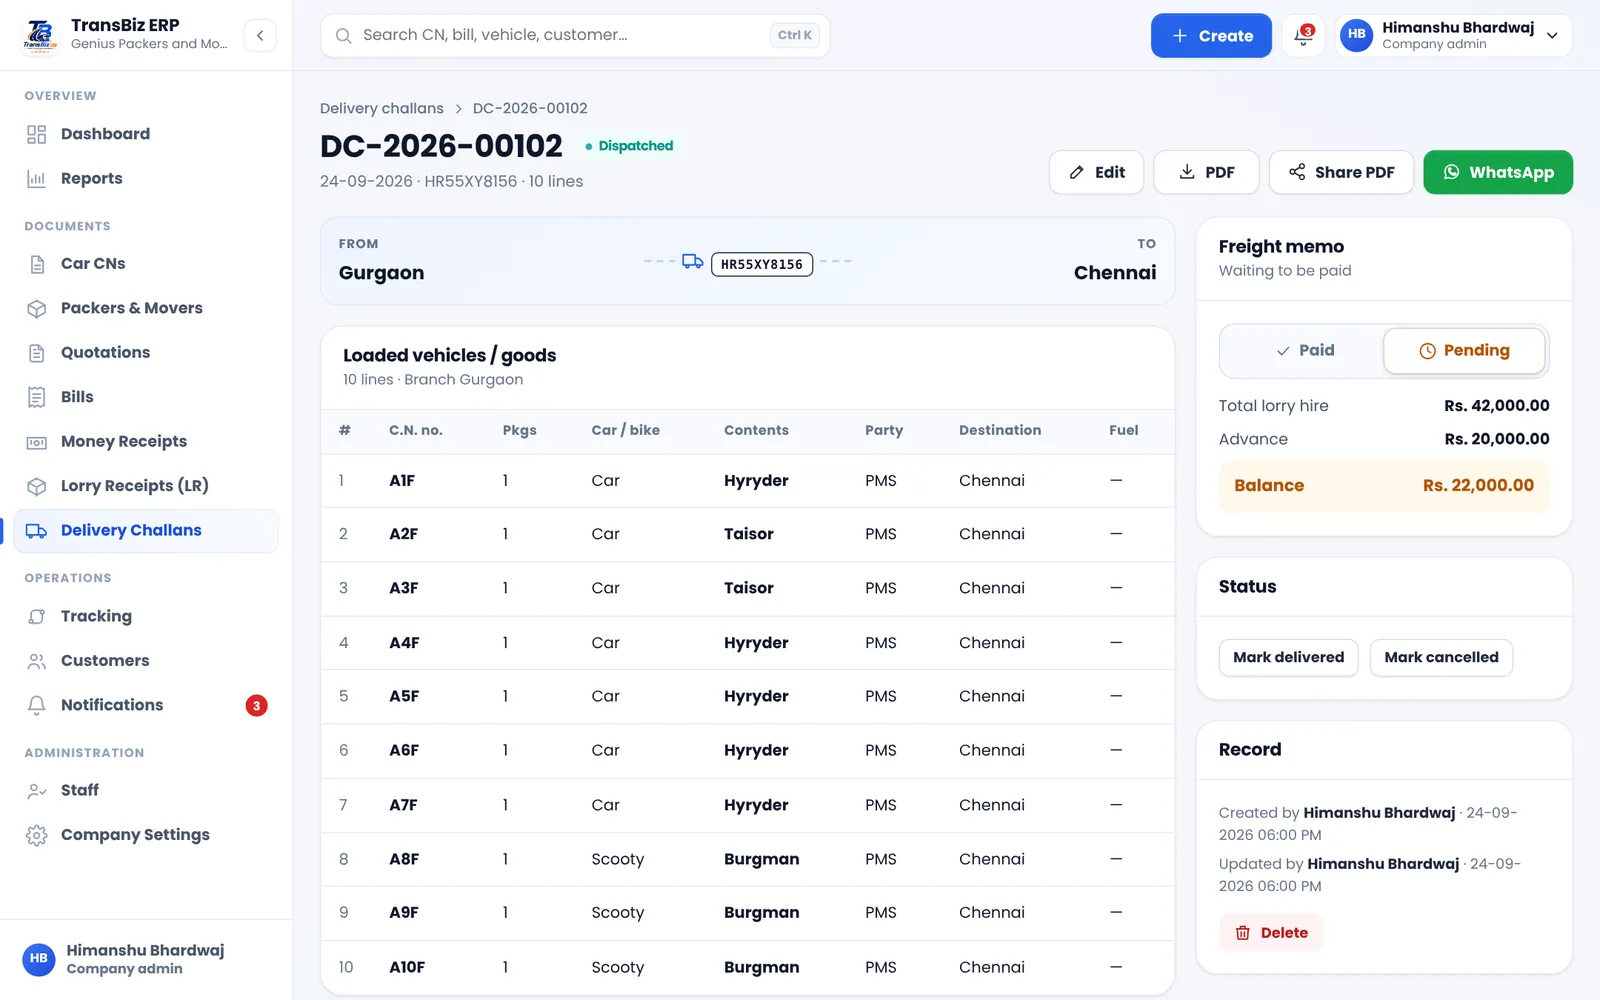Screen dimensions: 1600x1000
Task: Open notifications bell in top bar
Action: coord(1303,36)
